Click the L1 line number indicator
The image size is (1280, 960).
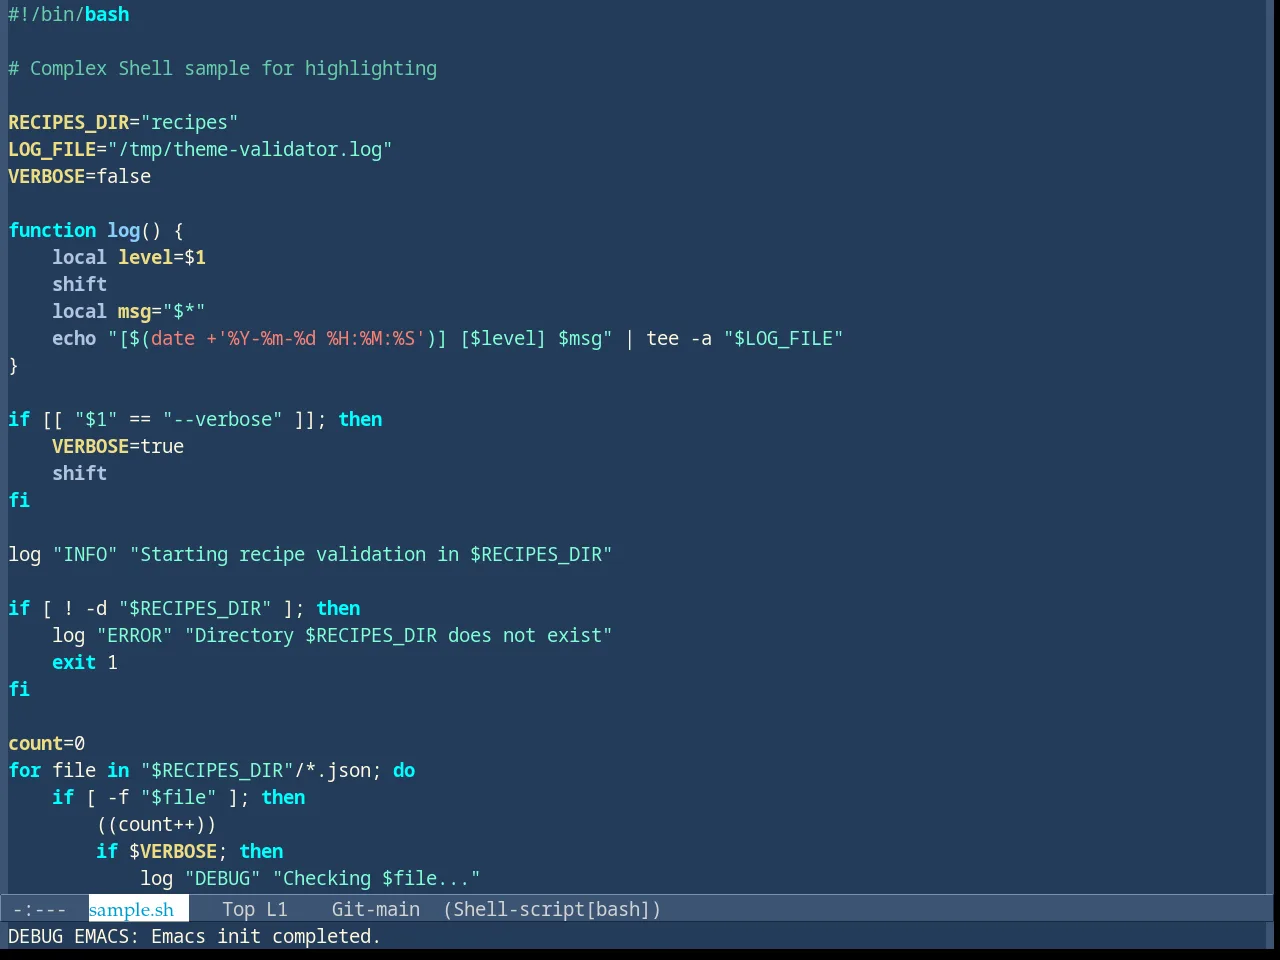[x=277, y=909]
